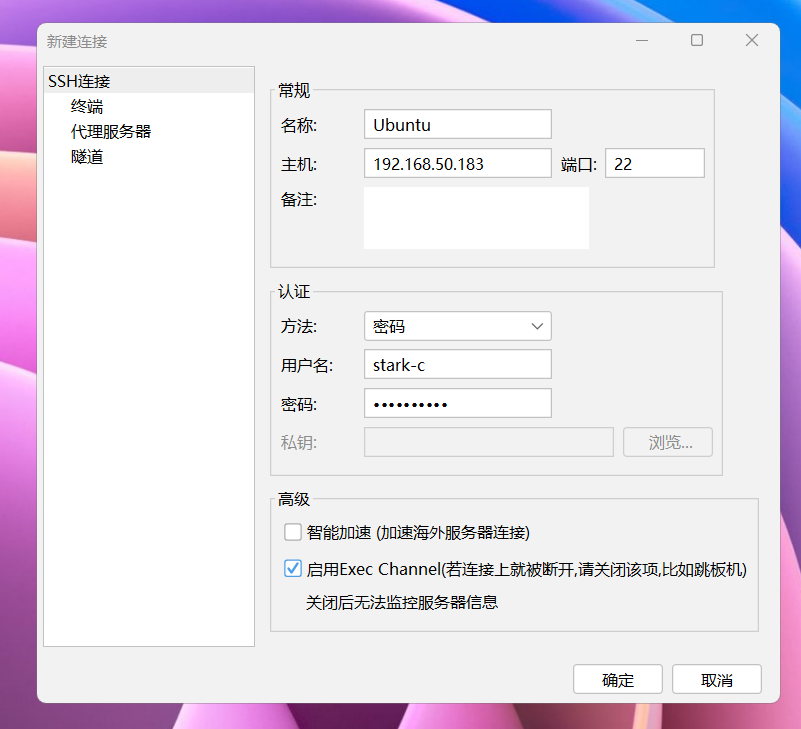The image size is (801, 729).
Task: Click the 名称 field containing Ubuntu
Action: [458, 124]
